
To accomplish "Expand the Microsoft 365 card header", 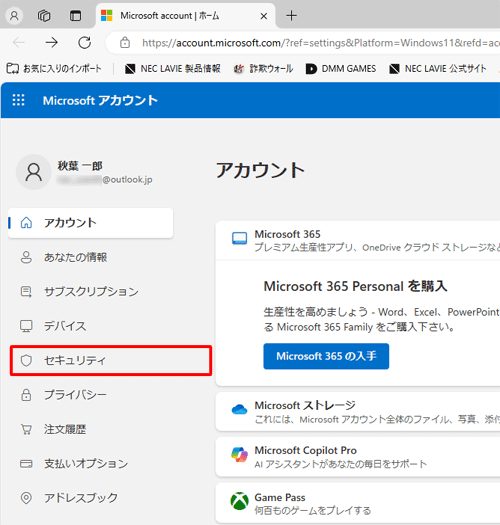I will (358, 240).
